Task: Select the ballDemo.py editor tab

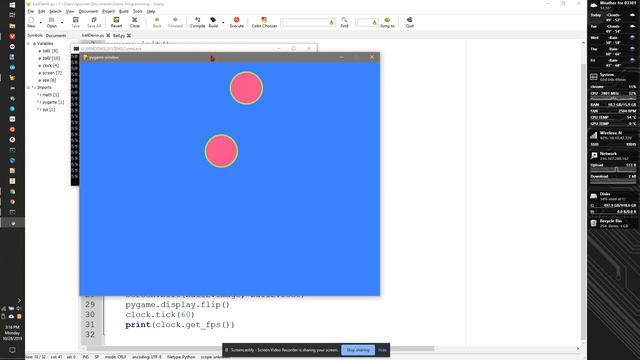Action: 93,36
